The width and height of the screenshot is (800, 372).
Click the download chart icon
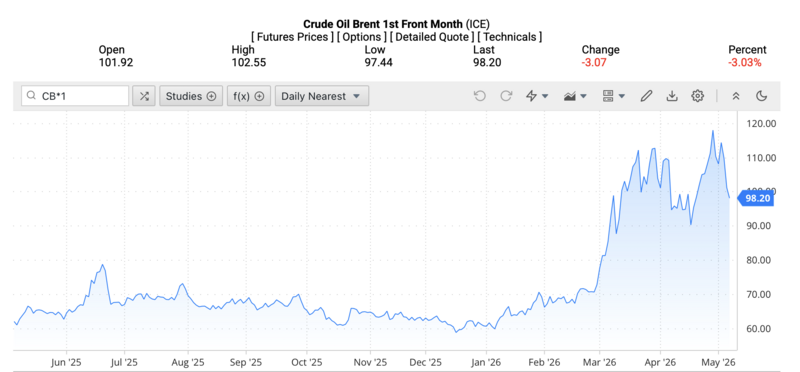coord(672,96)
